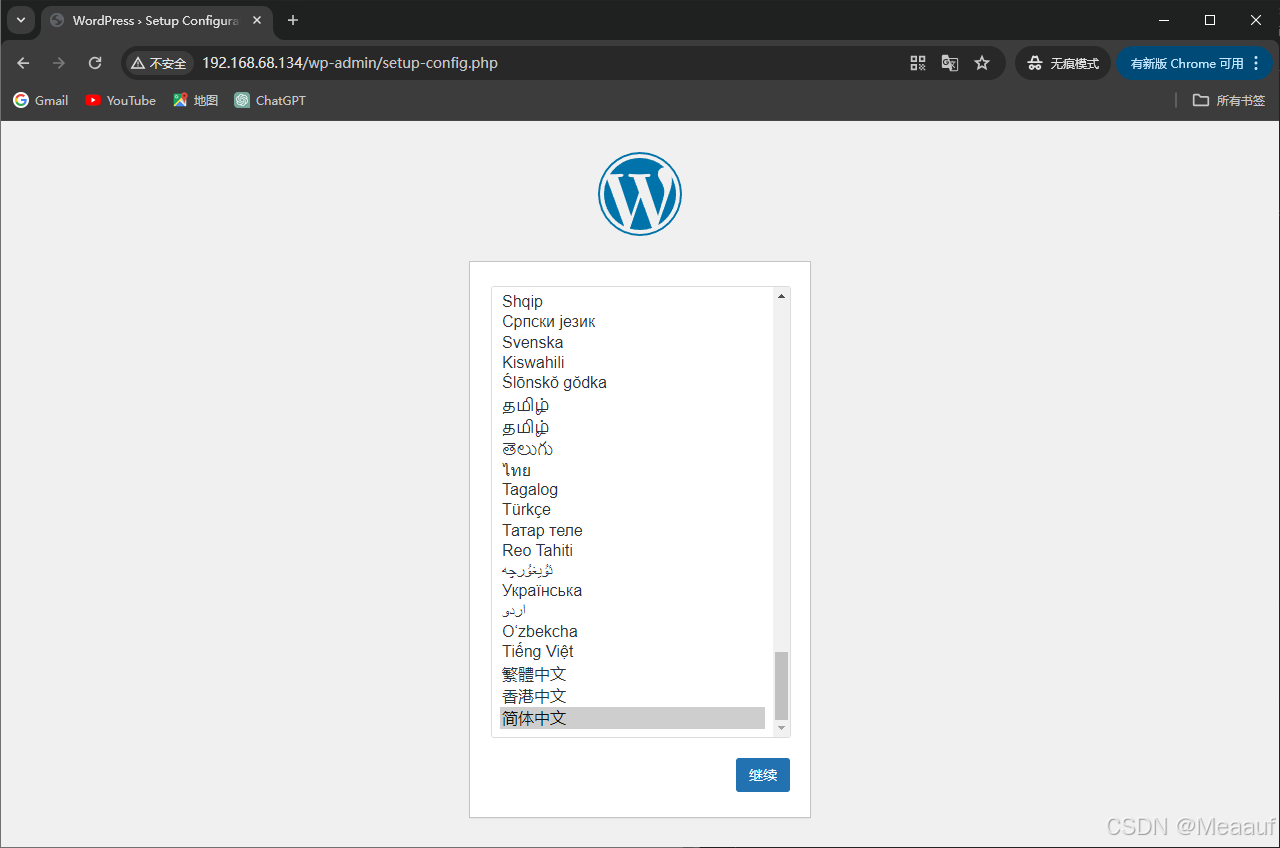Open the 地图 maps bookmark
Screen dimensions: 1280x848
[195, 100]
